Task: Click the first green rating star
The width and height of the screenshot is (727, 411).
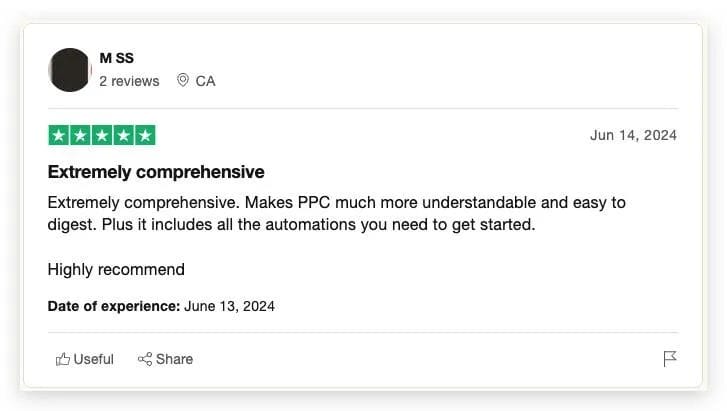Action: point(58,135)
